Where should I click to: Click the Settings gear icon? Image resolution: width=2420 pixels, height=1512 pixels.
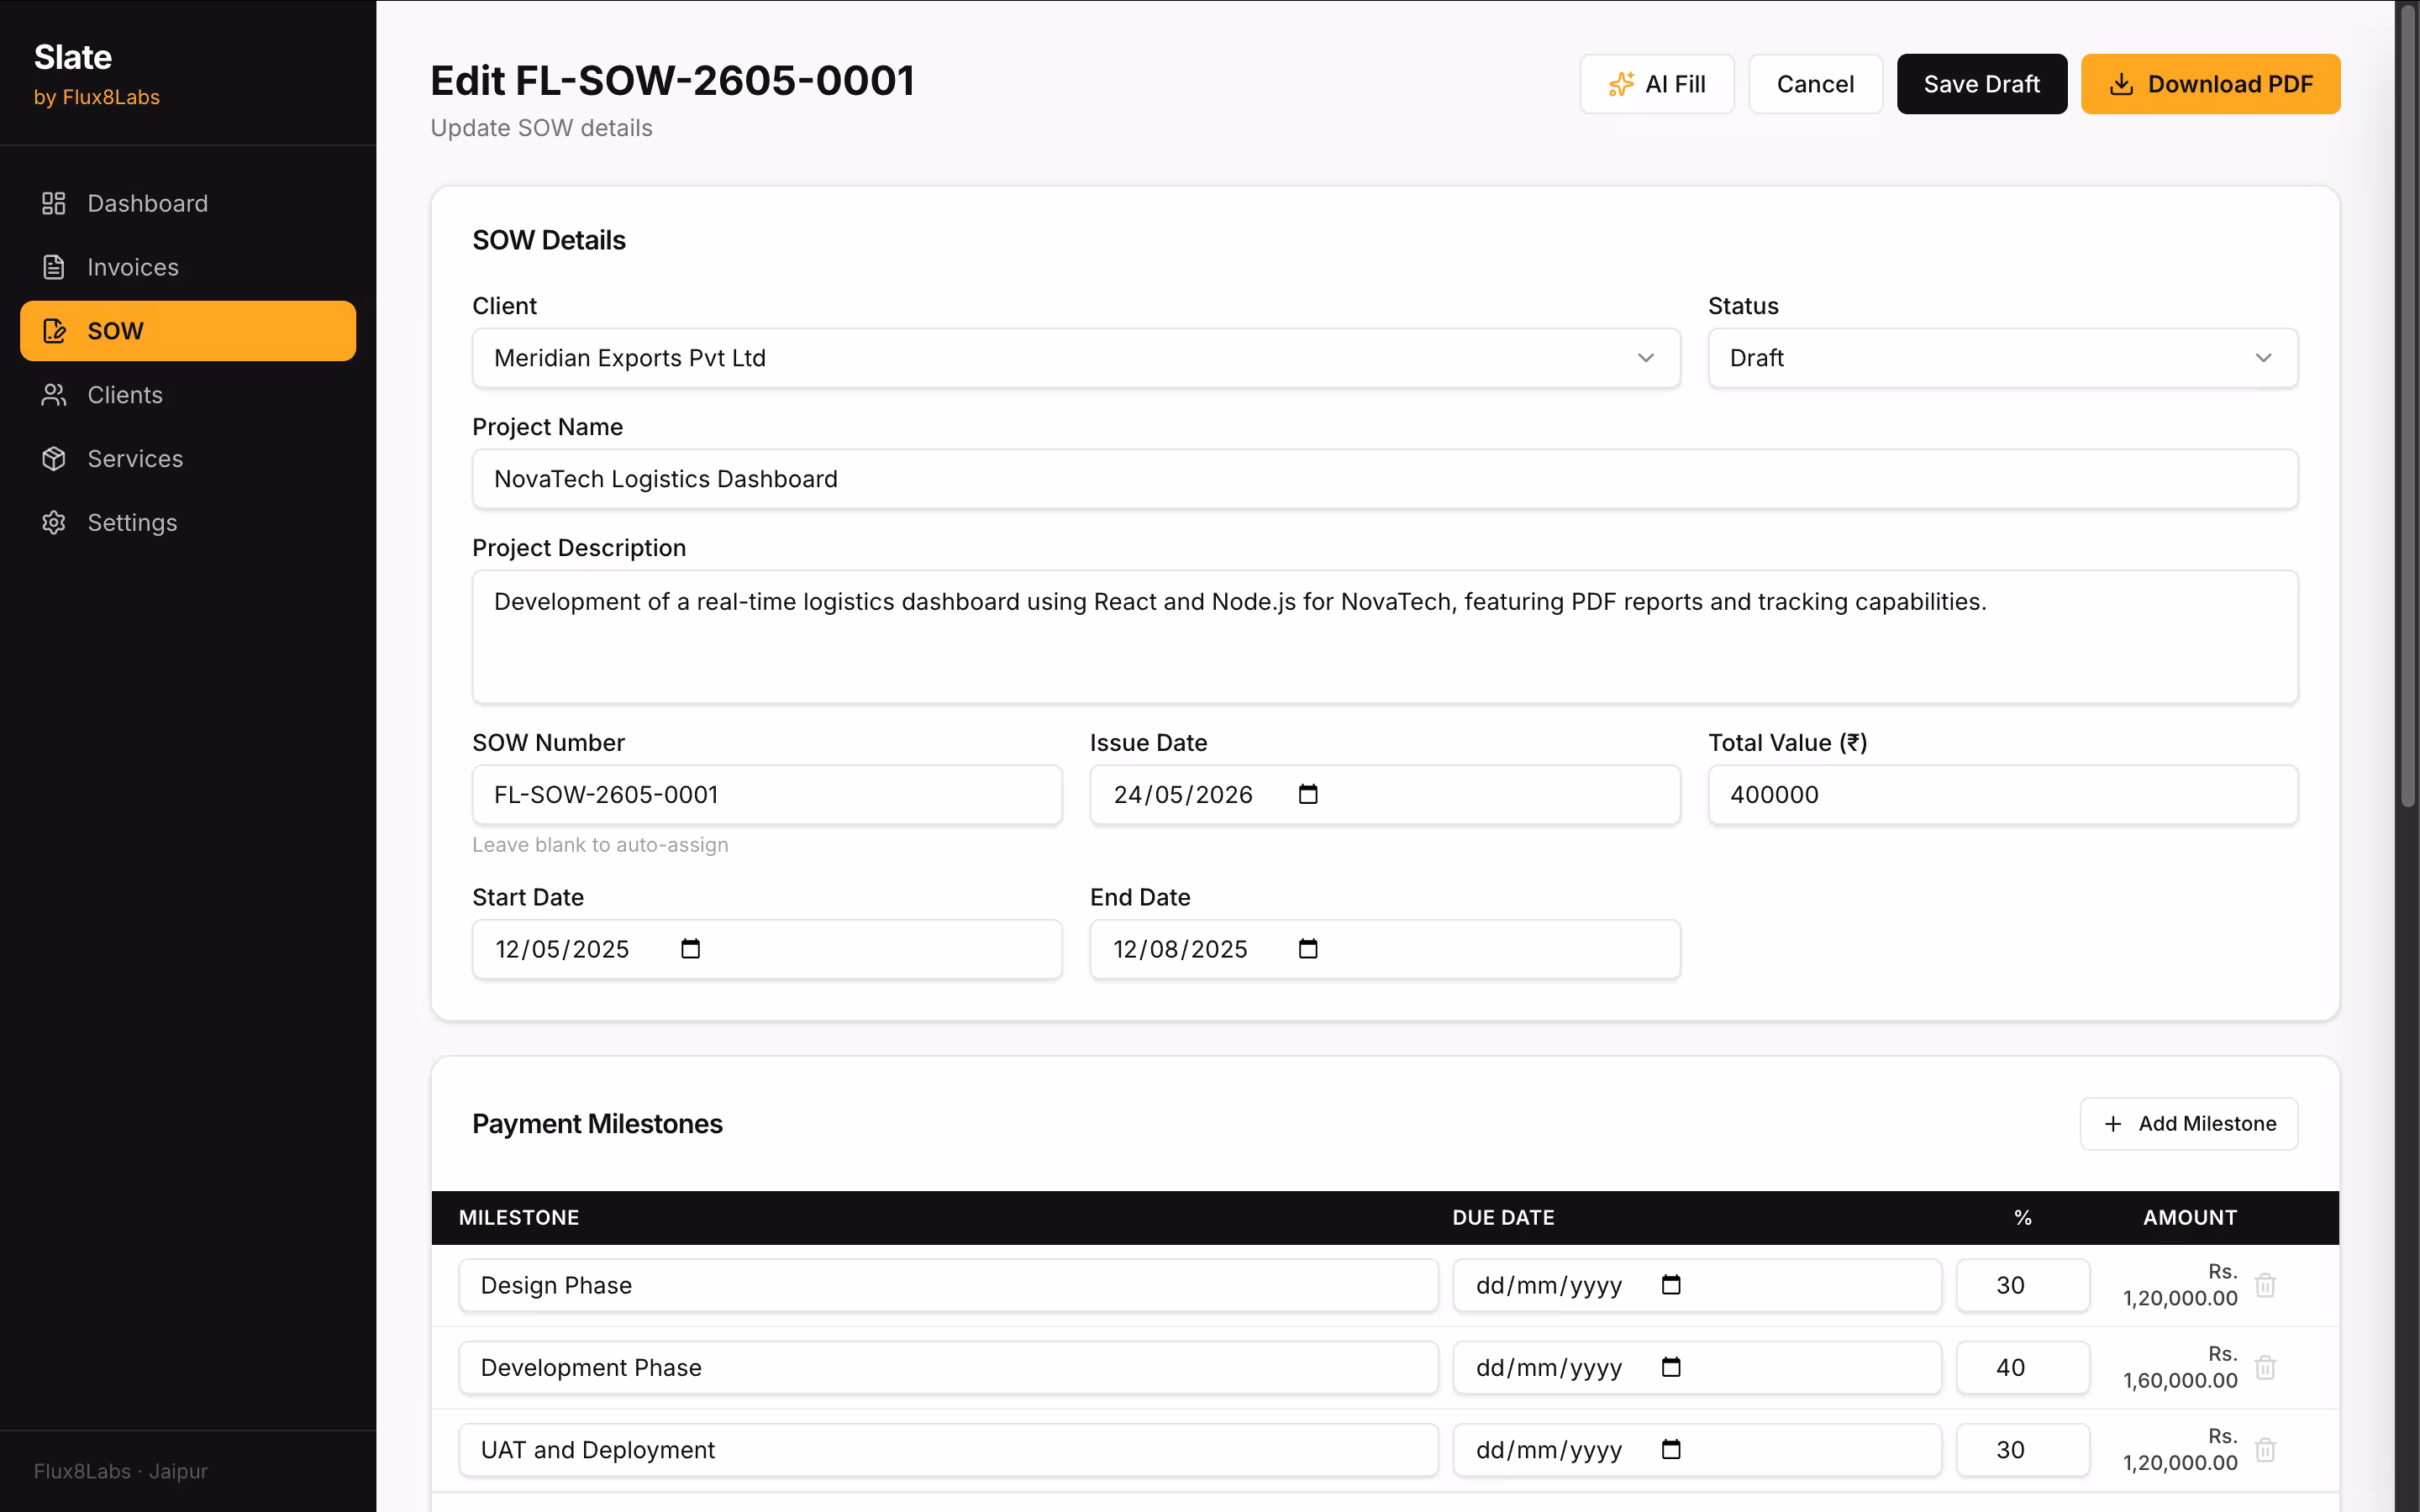(54, 522)
